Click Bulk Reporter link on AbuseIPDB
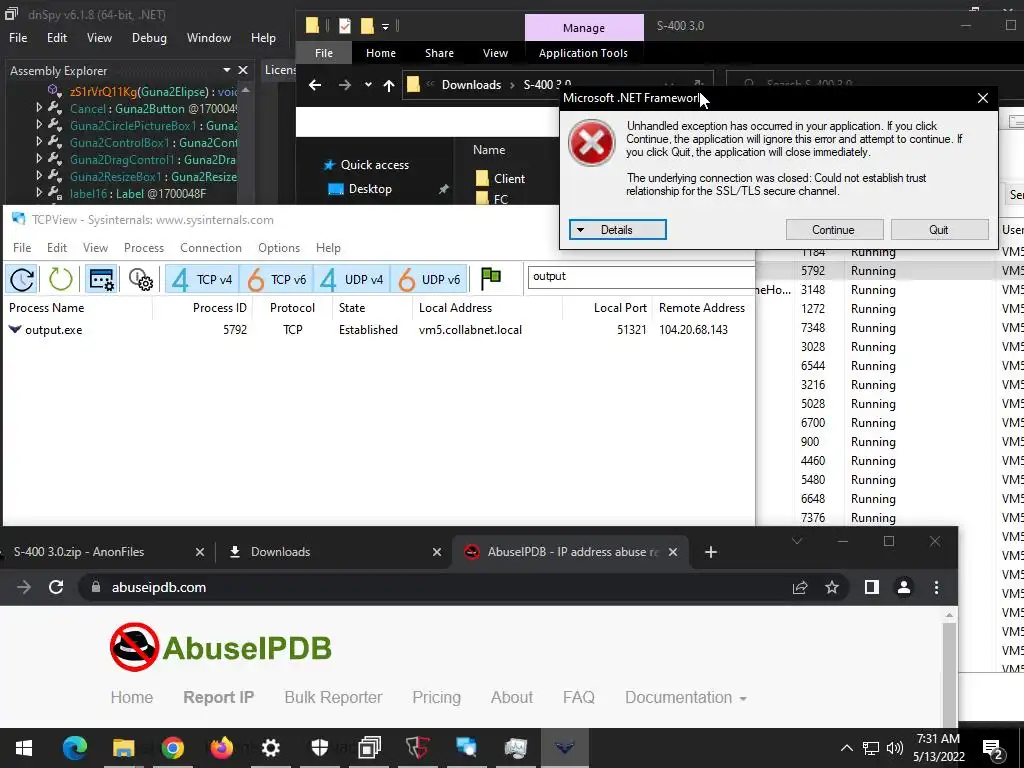Screen dimensions: 1024x768 click(x=333, y=697)
